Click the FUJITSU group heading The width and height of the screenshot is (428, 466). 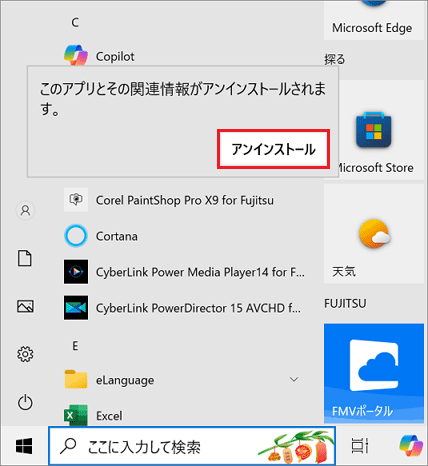point(345,303)
